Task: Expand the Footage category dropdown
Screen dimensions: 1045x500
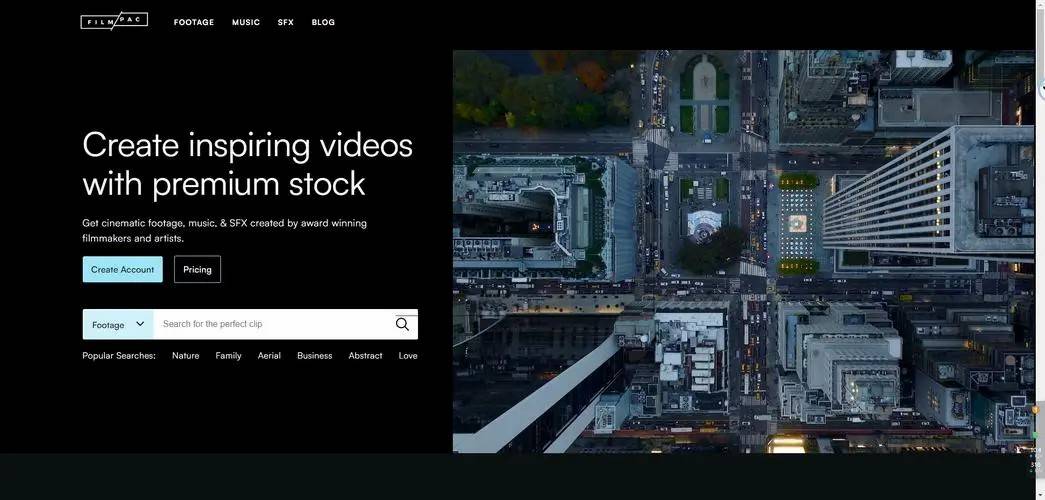Action: [118, 324]
